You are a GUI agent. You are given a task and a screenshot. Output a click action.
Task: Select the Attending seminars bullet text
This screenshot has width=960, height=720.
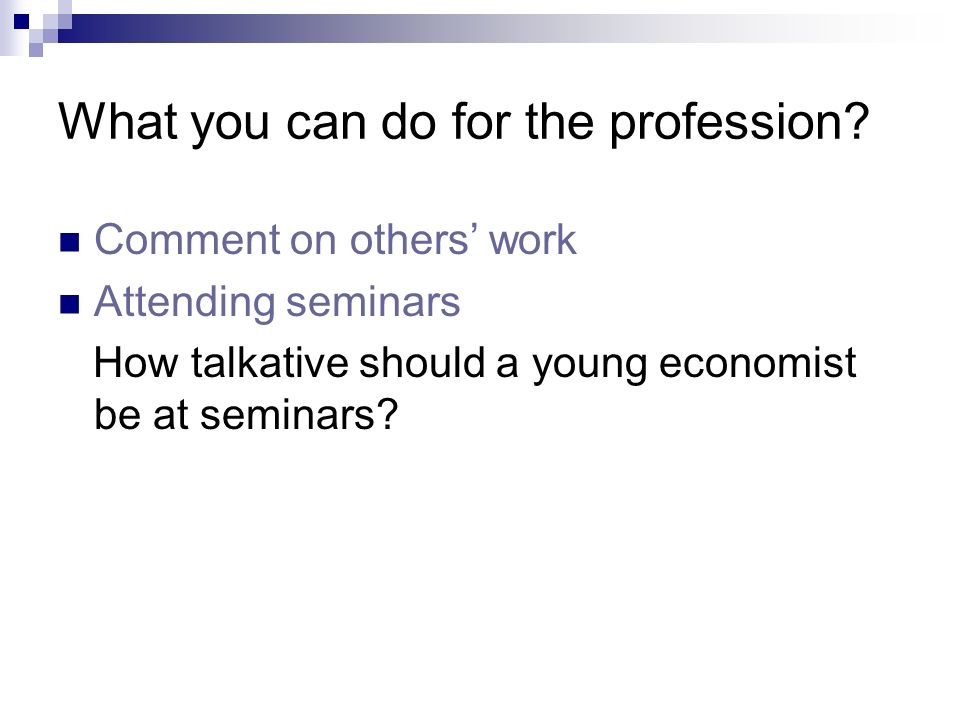[277, 302]
